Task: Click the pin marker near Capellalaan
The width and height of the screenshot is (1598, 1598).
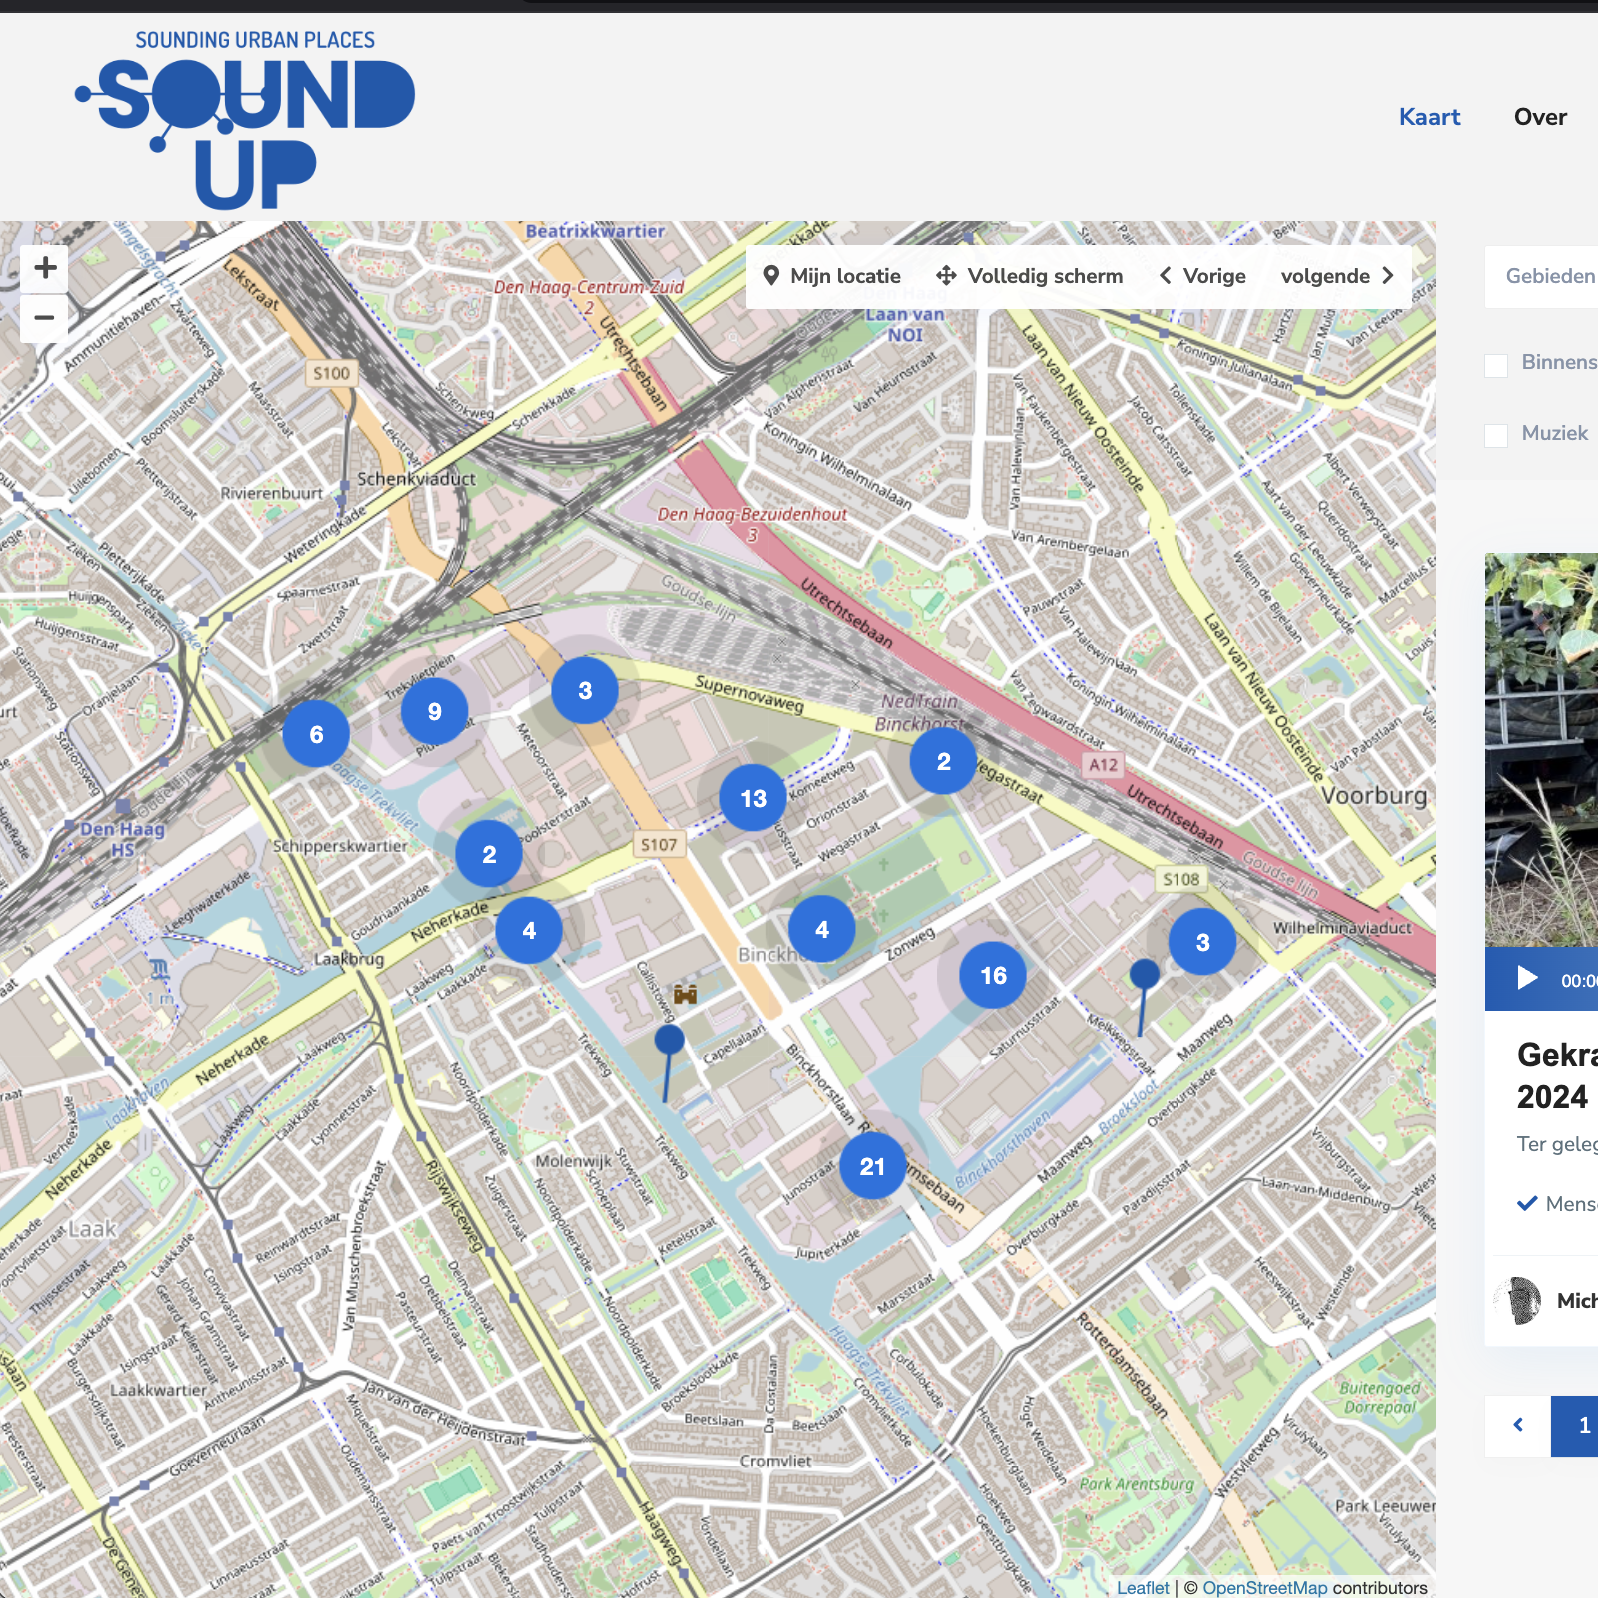Action: (669, 1041)
